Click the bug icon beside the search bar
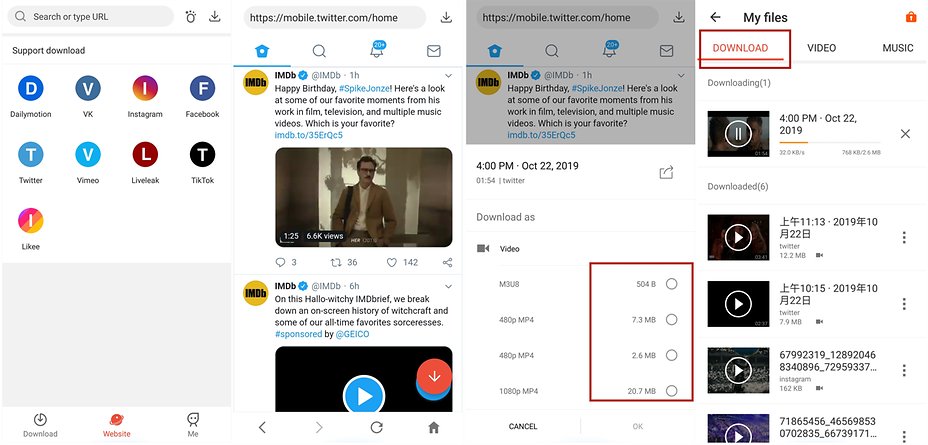 (x=191, y=17)
